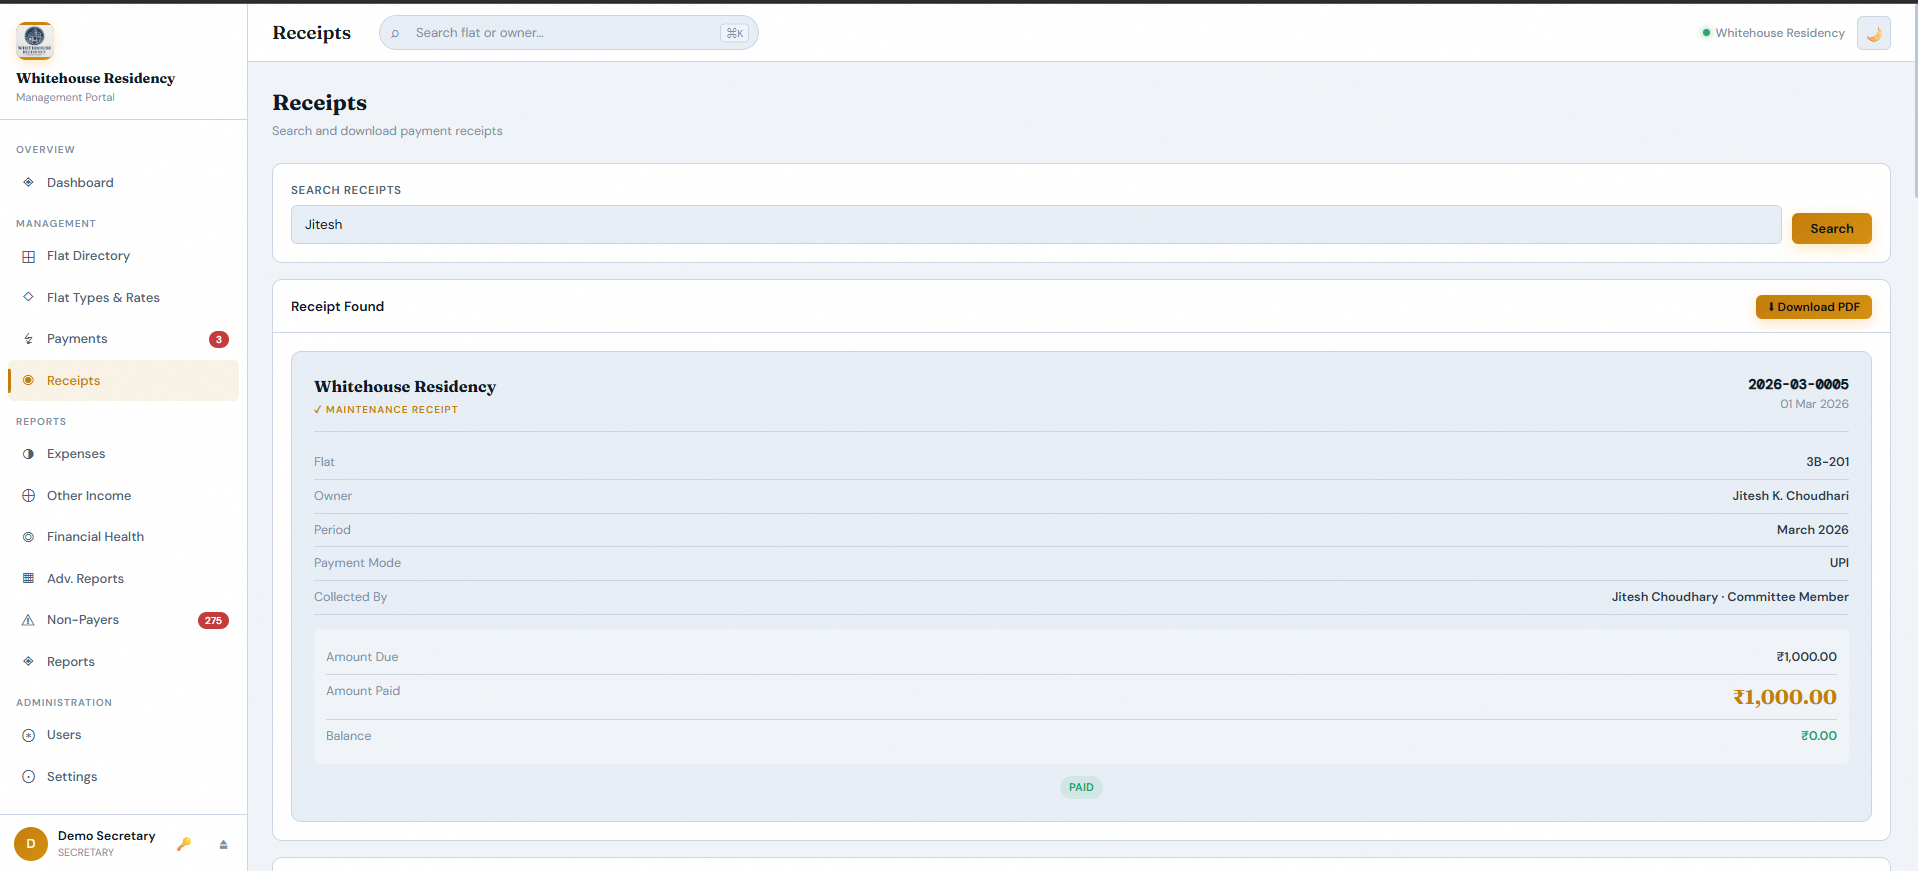Click the Financial Health icon
The height and width of the screenshot is (871, 1918).
[x=29, y=537]
